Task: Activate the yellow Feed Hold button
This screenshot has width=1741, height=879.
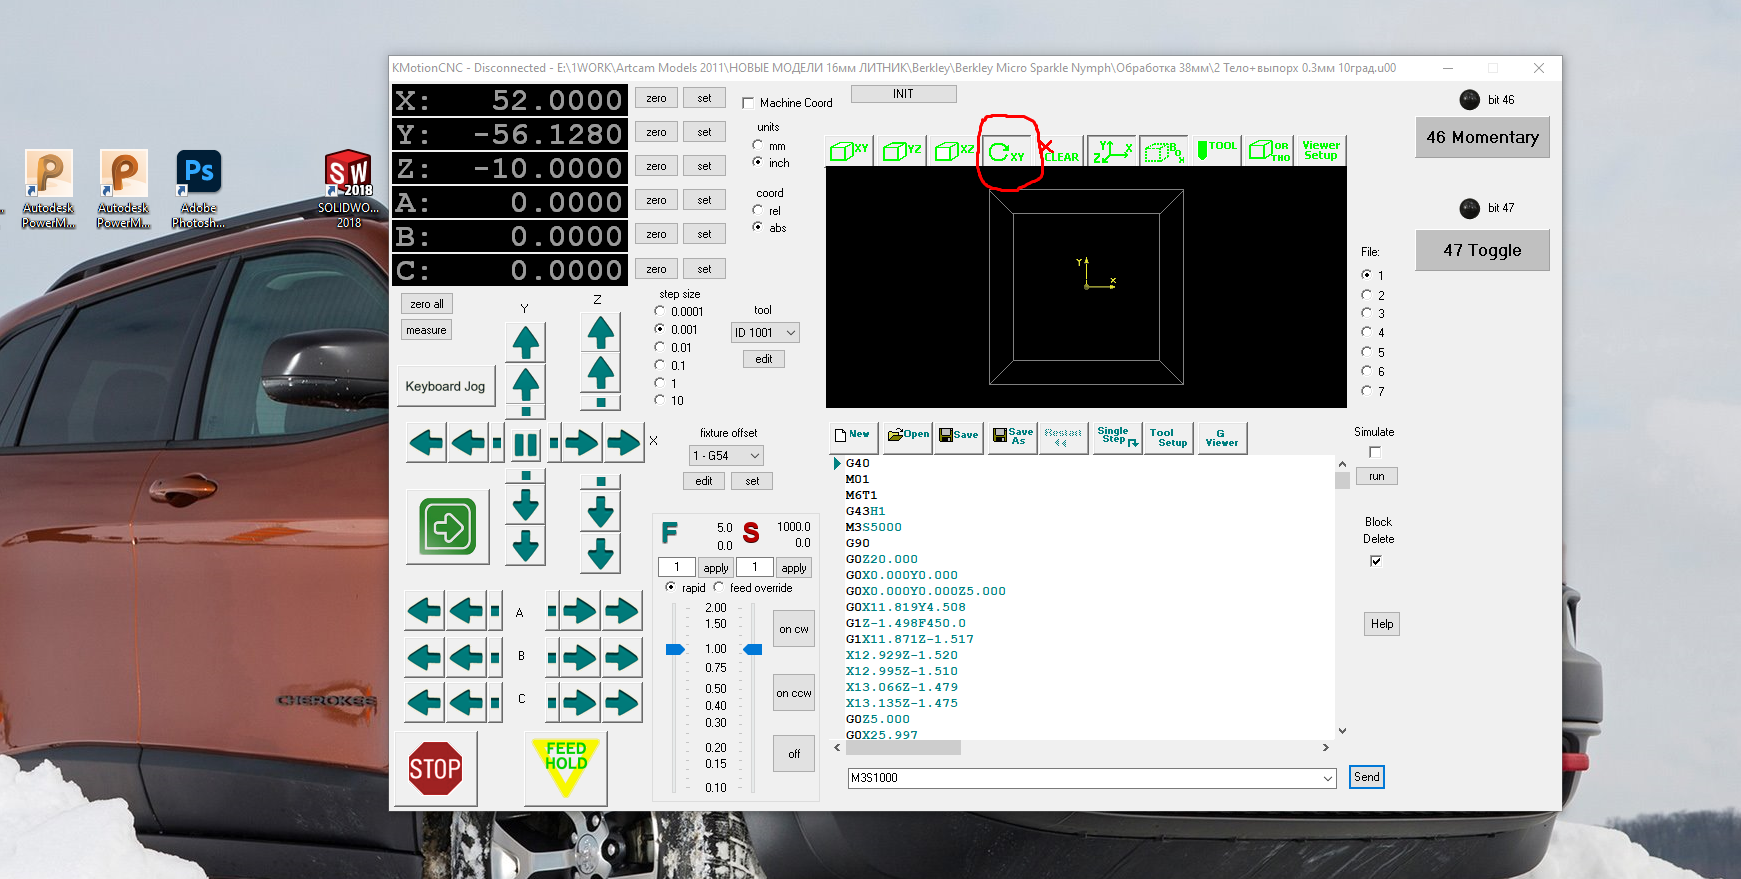Action: point(565,768)
